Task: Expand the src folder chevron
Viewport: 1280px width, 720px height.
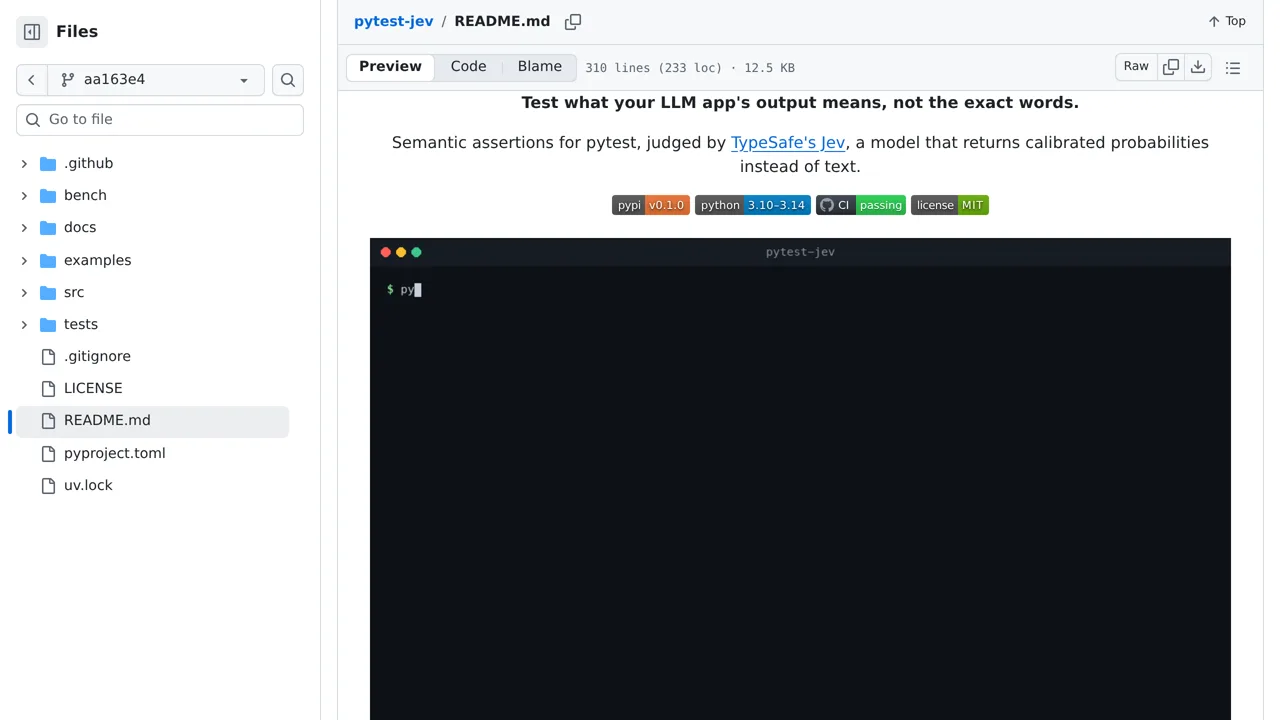Action: (x=24, y=292)
